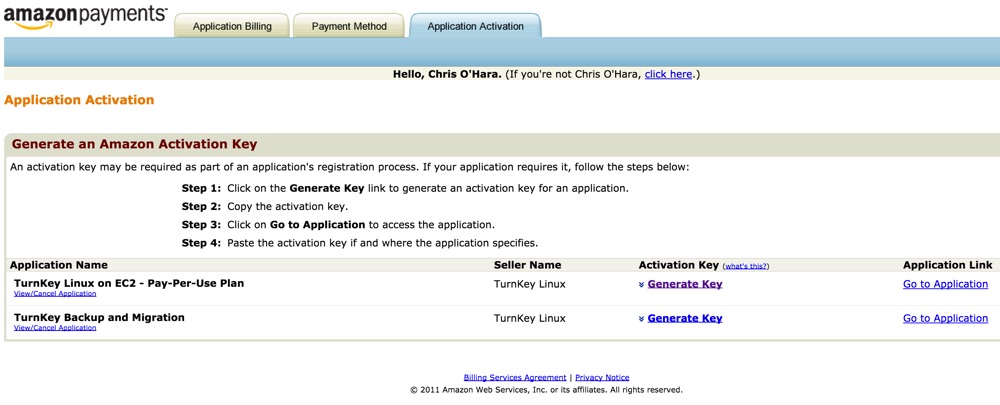View/Cancel the TurnKey Backup and Migration application
1000x405 pixels.
pyautogui.click(x=55, y=328)
